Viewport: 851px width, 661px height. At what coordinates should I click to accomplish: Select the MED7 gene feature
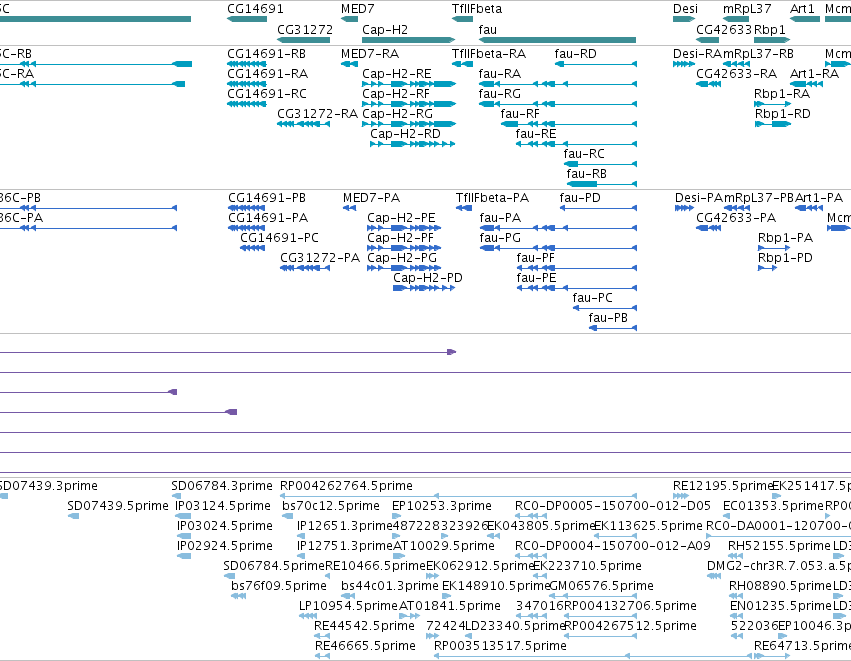(x=350, y=19)
